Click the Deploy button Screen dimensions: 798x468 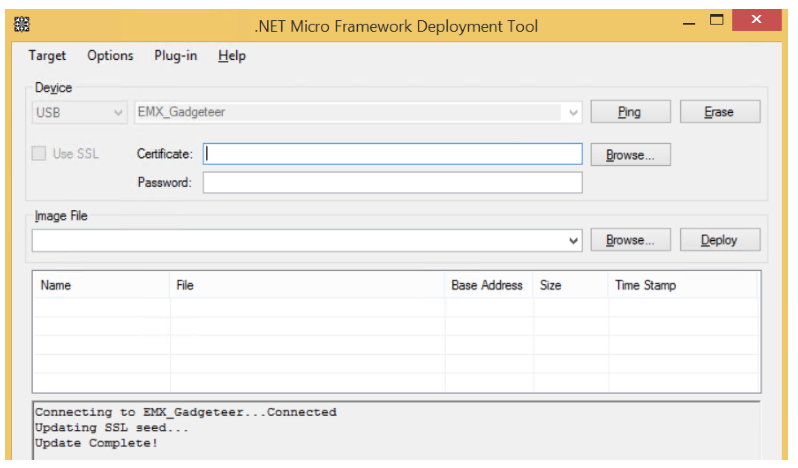click(x=720, y=240)
